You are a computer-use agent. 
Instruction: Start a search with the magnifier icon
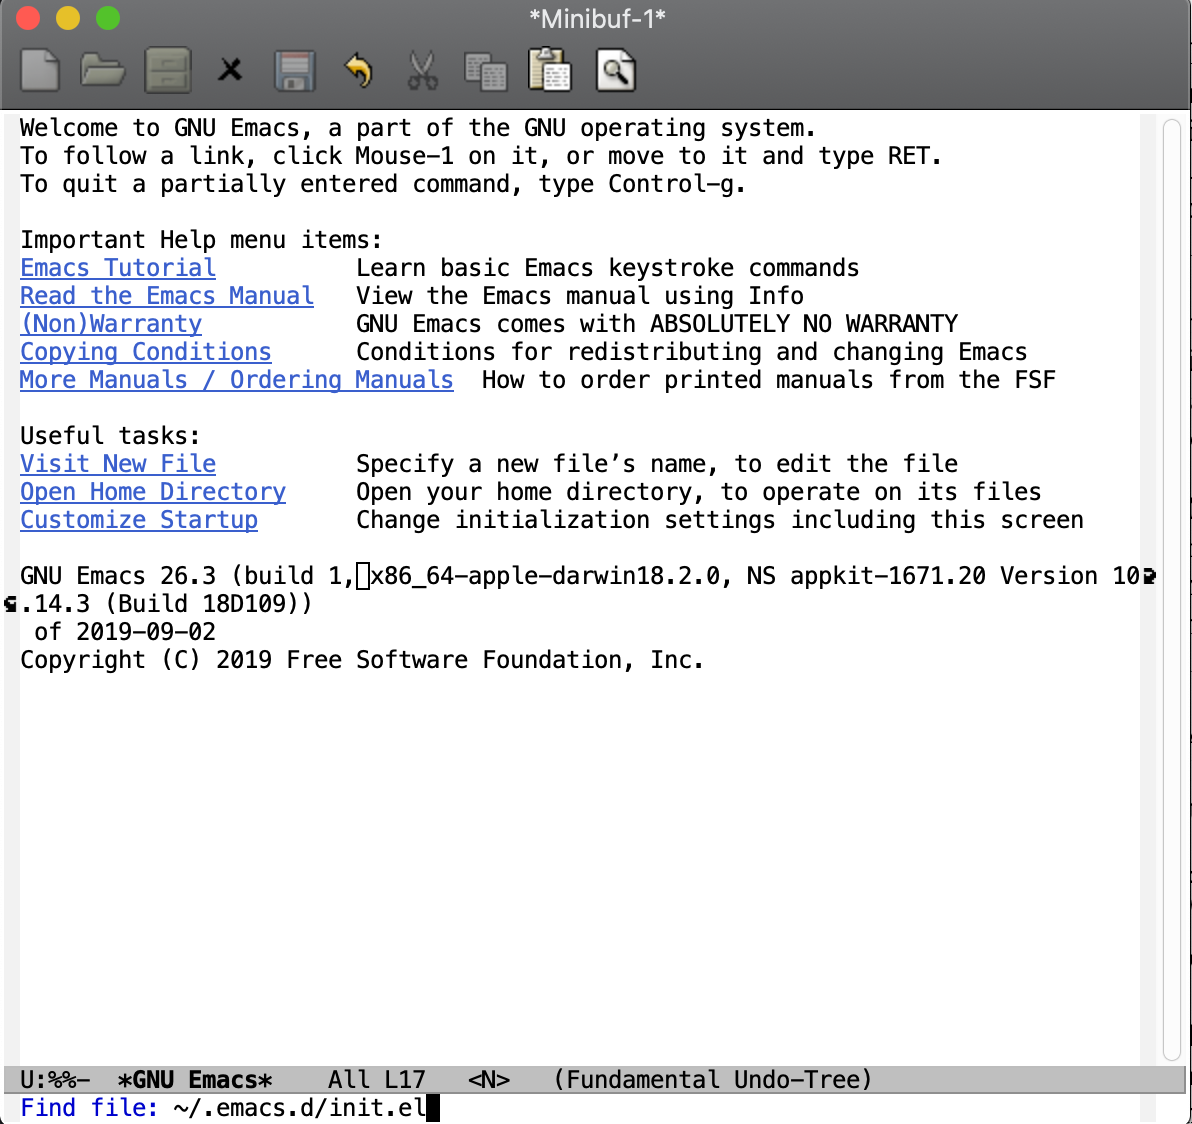point(614,69)
